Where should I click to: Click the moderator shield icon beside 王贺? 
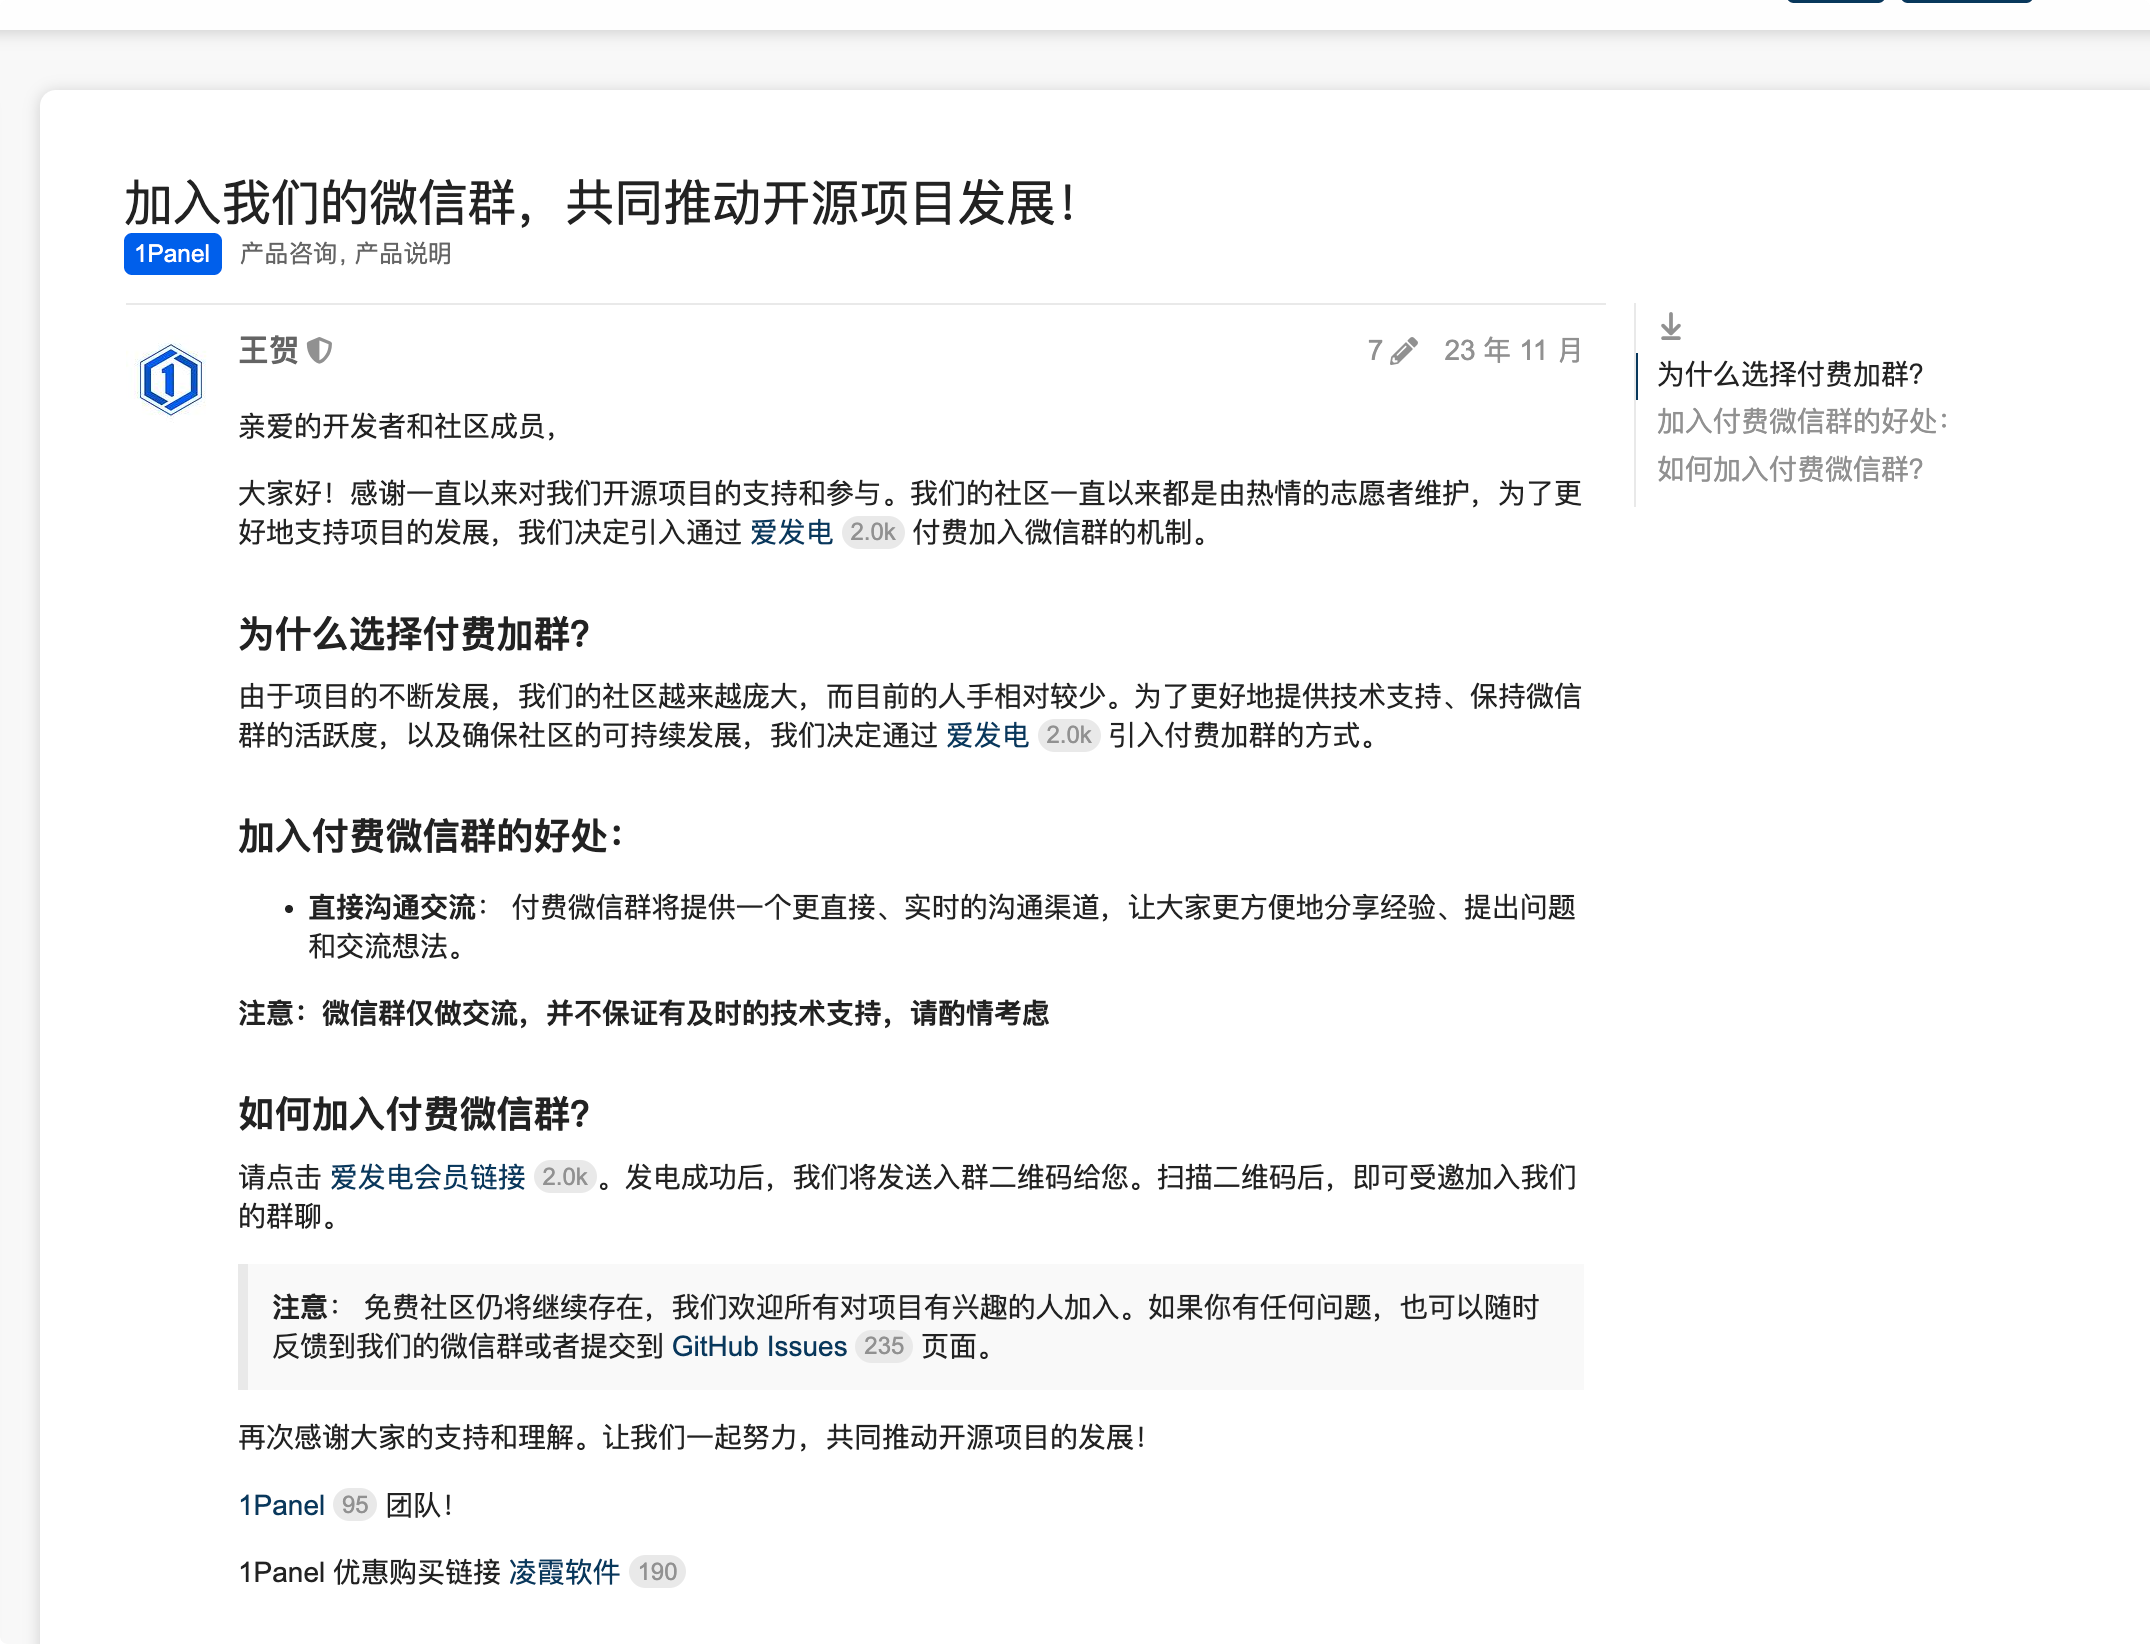(x=320, y=351)
